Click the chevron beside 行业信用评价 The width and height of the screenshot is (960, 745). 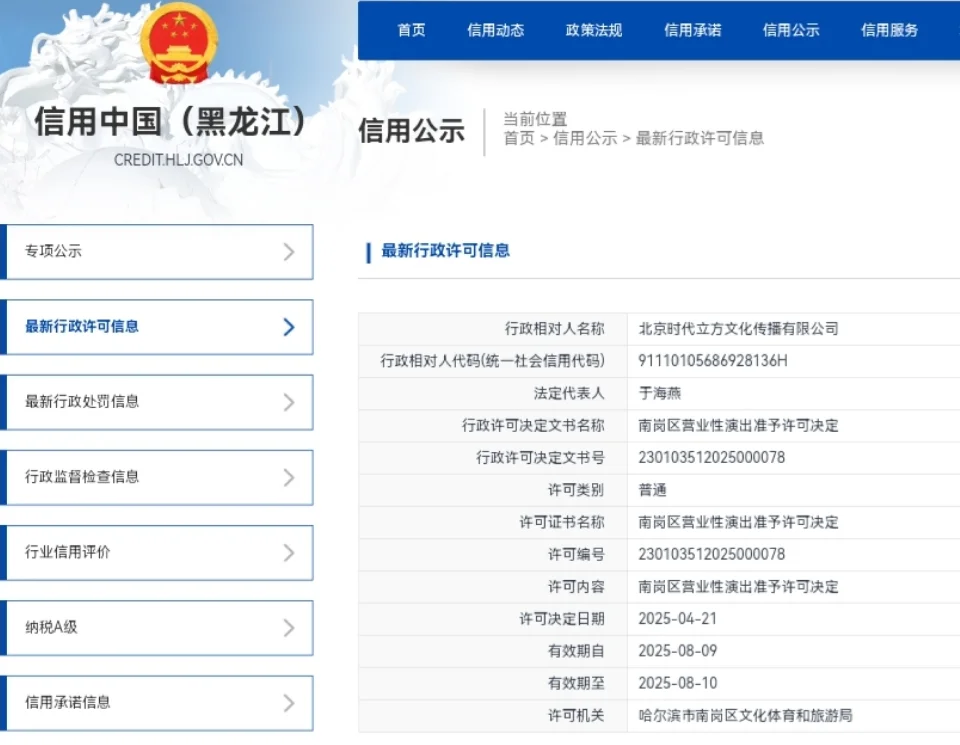(x=288, y=552)
